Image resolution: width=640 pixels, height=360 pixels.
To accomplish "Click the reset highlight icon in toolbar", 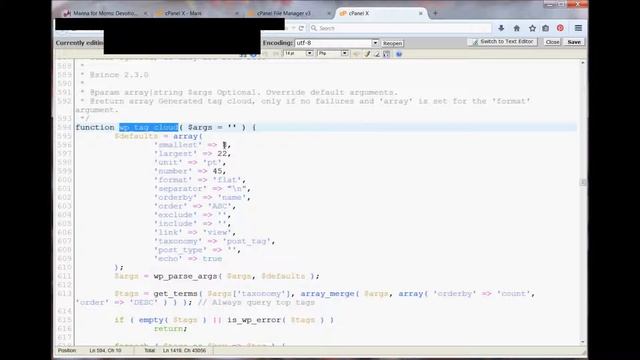I will click(x=377, y=53).
